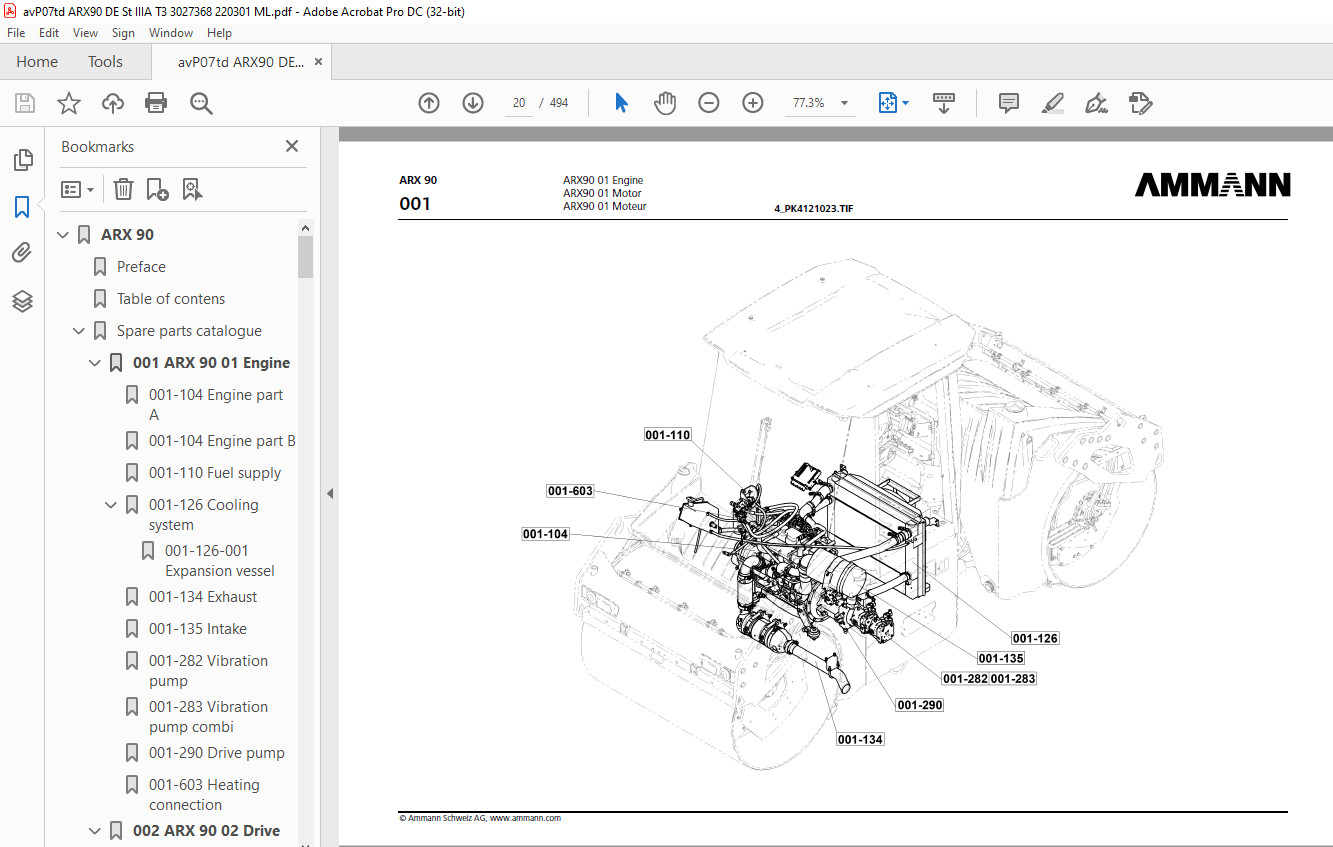
Task: Collapse the 001-126 Cooling system bookmark
Action: (111, 505)
